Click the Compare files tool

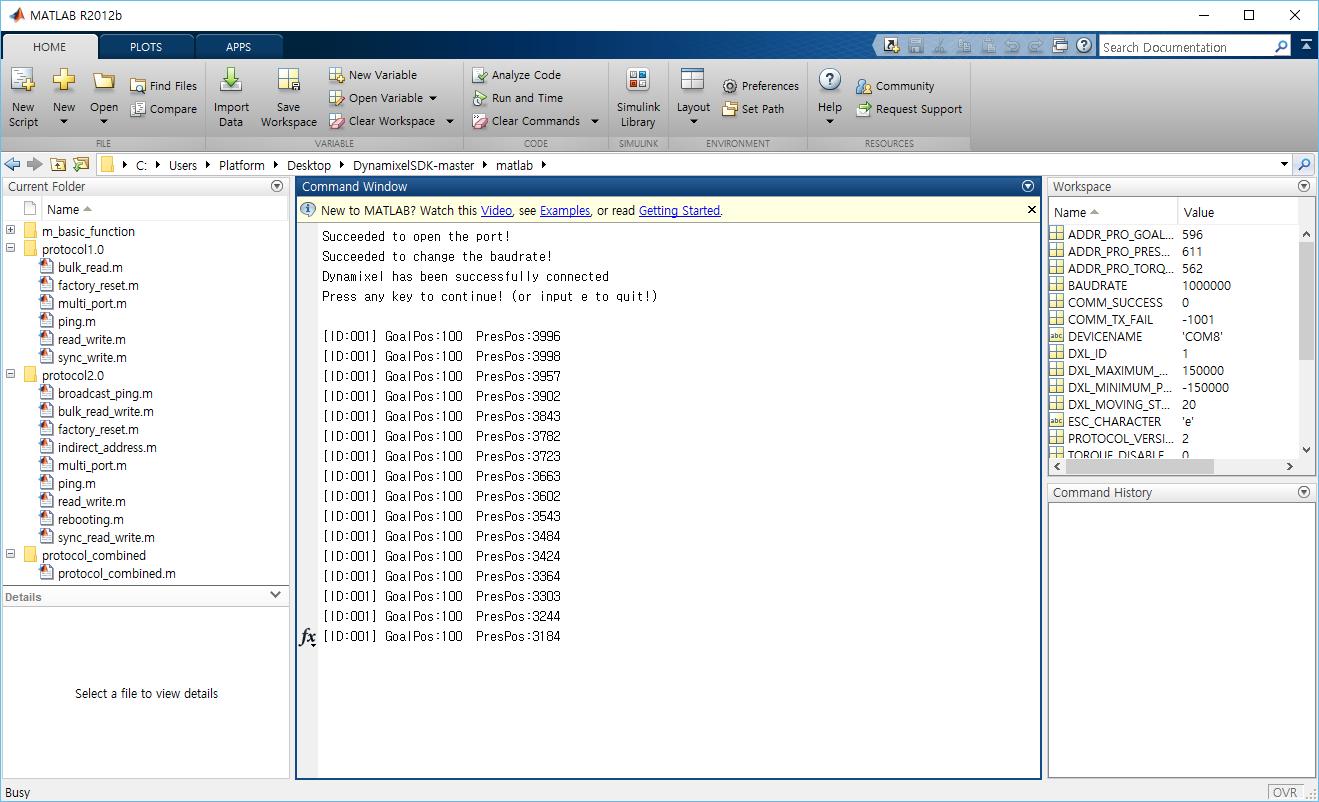click(163, 109)
